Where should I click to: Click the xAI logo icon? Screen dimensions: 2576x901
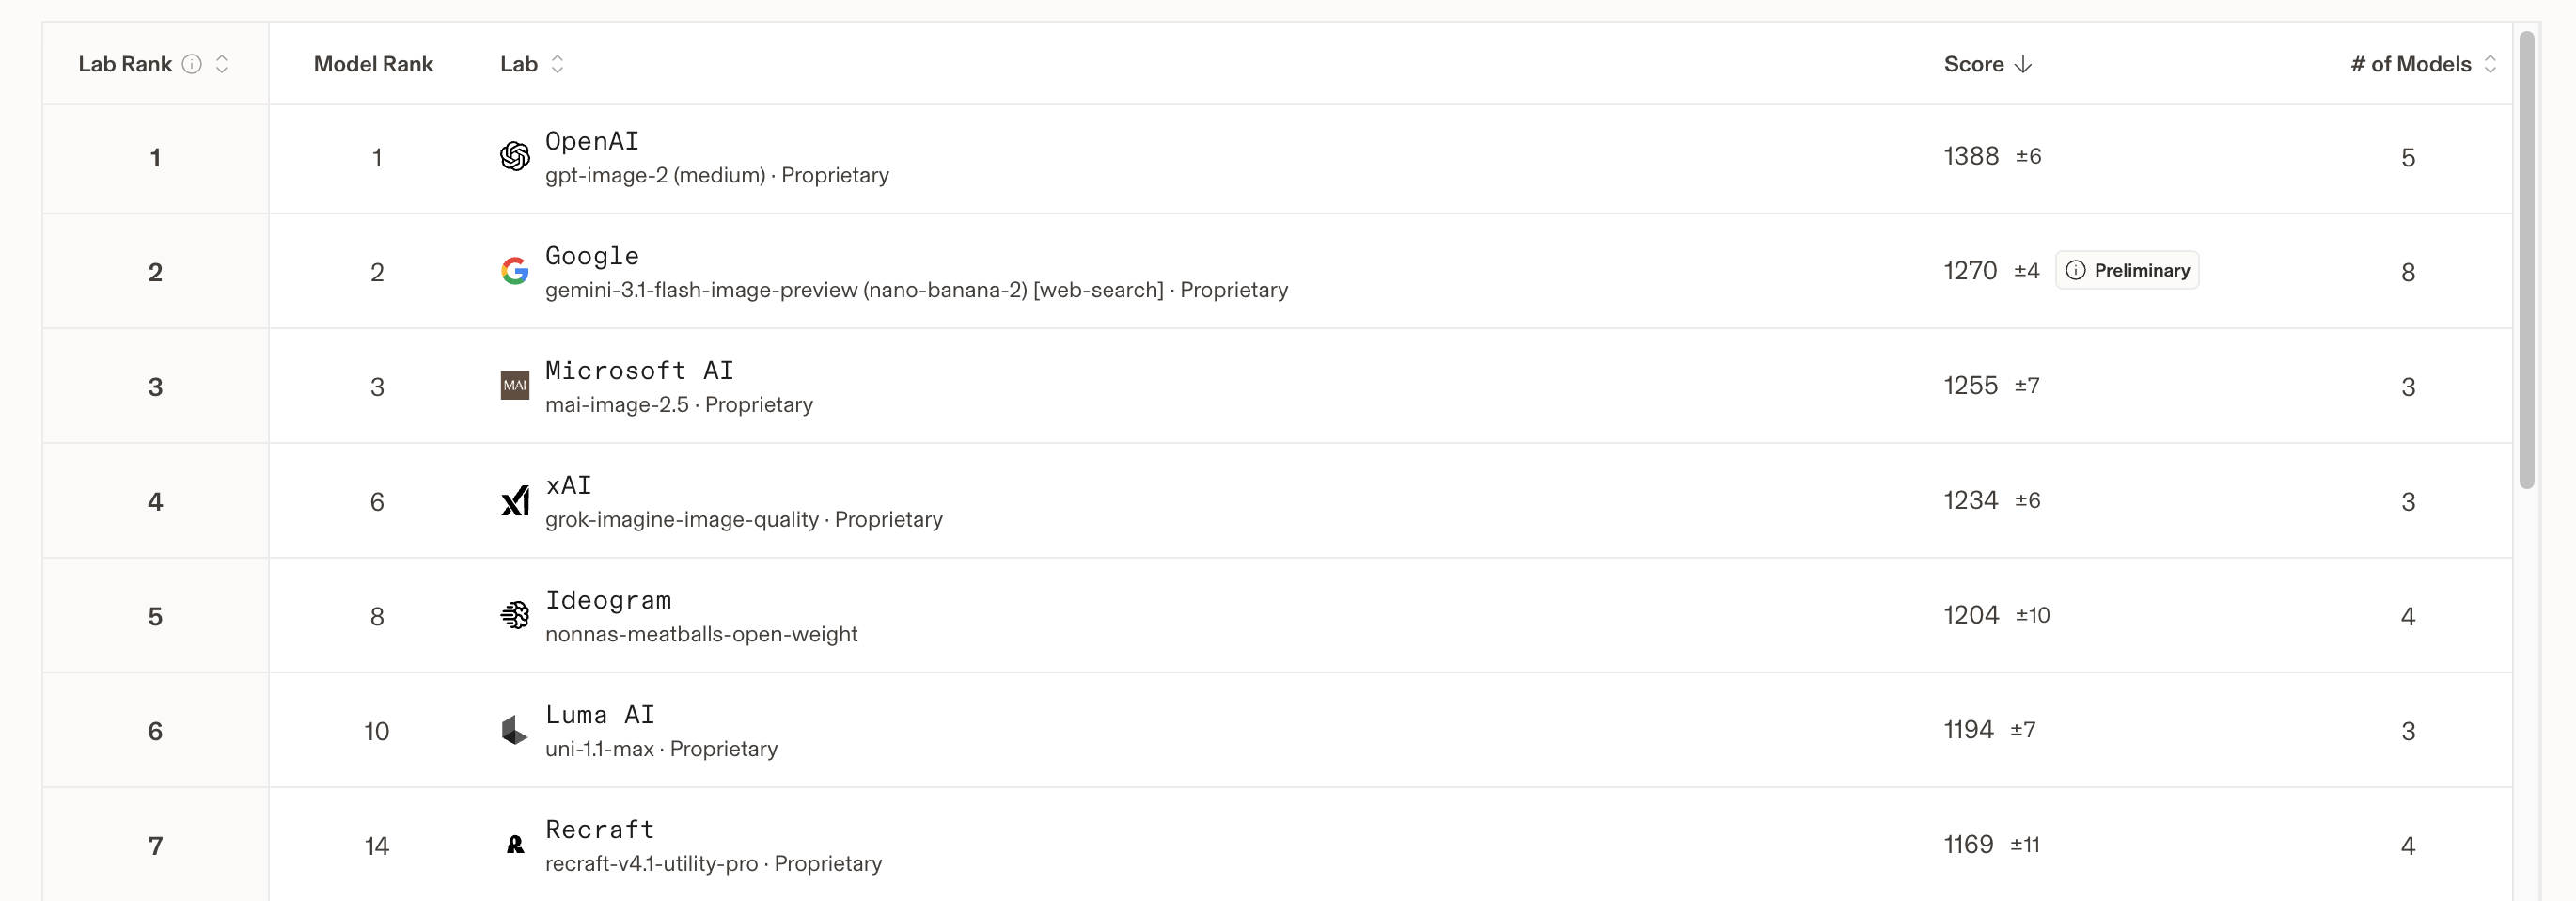click(x=515, y=500)
